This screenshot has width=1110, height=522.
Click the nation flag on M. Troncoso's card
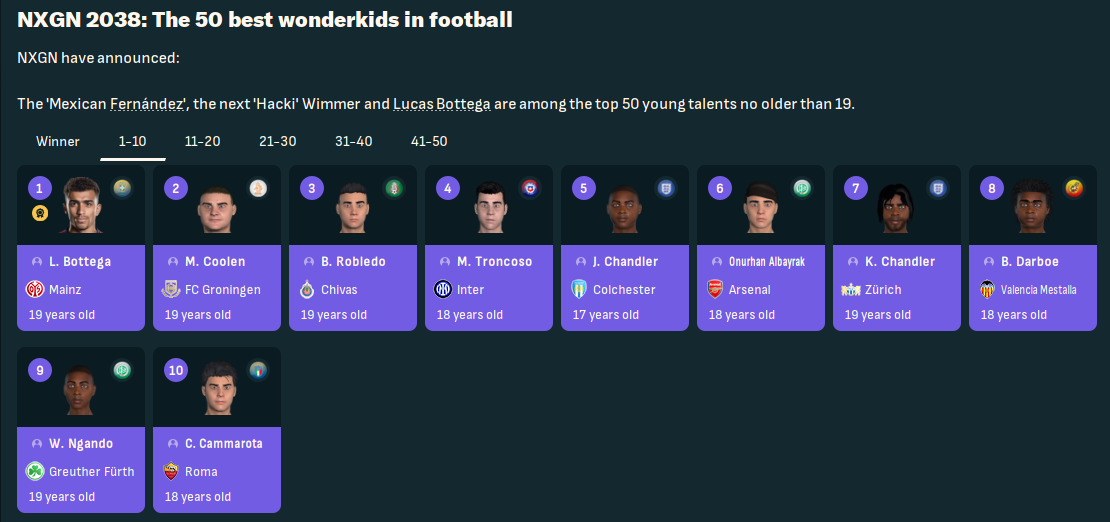tap(530, 187)
